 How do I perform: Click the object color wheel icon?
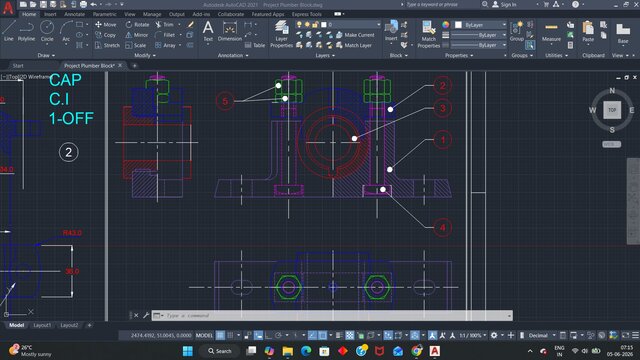click(446, 25)
